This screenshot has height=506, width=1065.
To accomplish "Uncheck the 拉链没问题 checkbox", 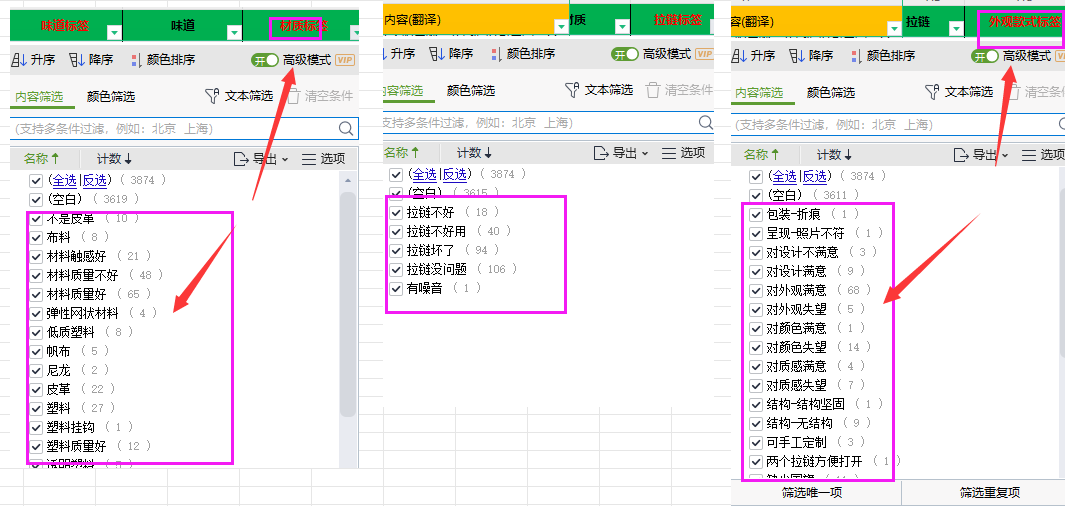I will point(396,269).
